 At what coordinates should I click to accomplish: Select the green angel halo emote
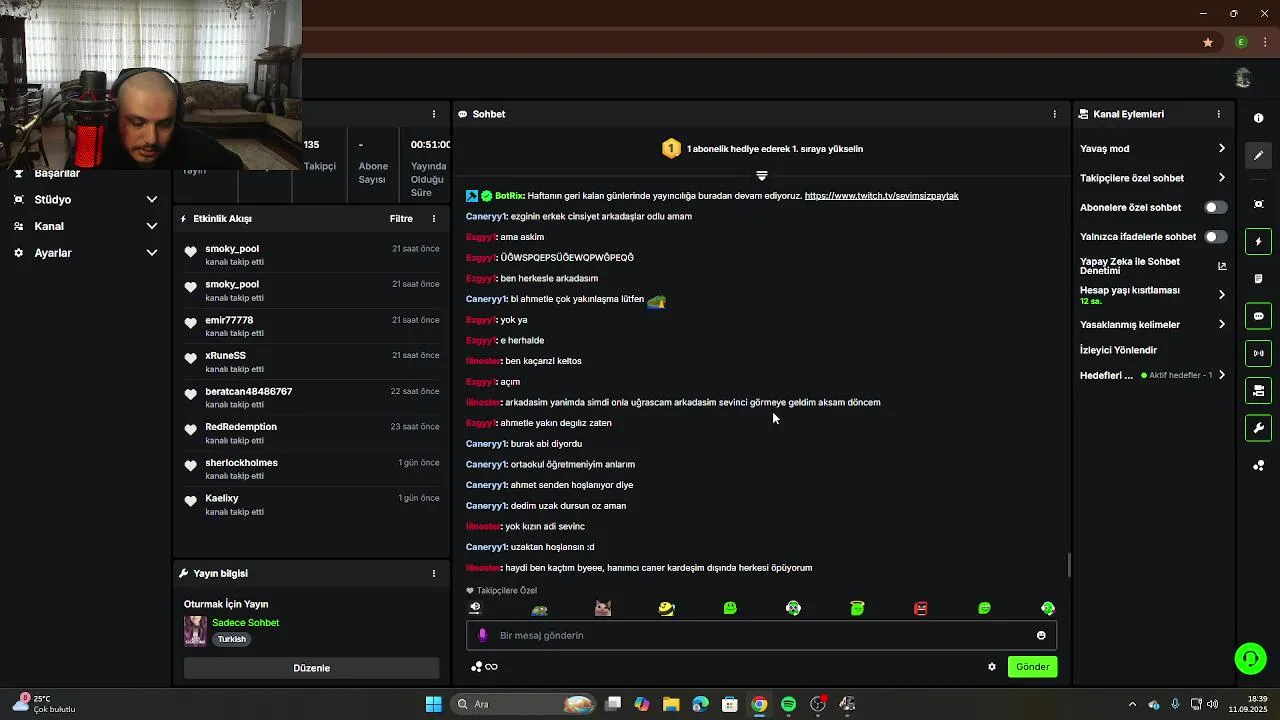point(857,608)
